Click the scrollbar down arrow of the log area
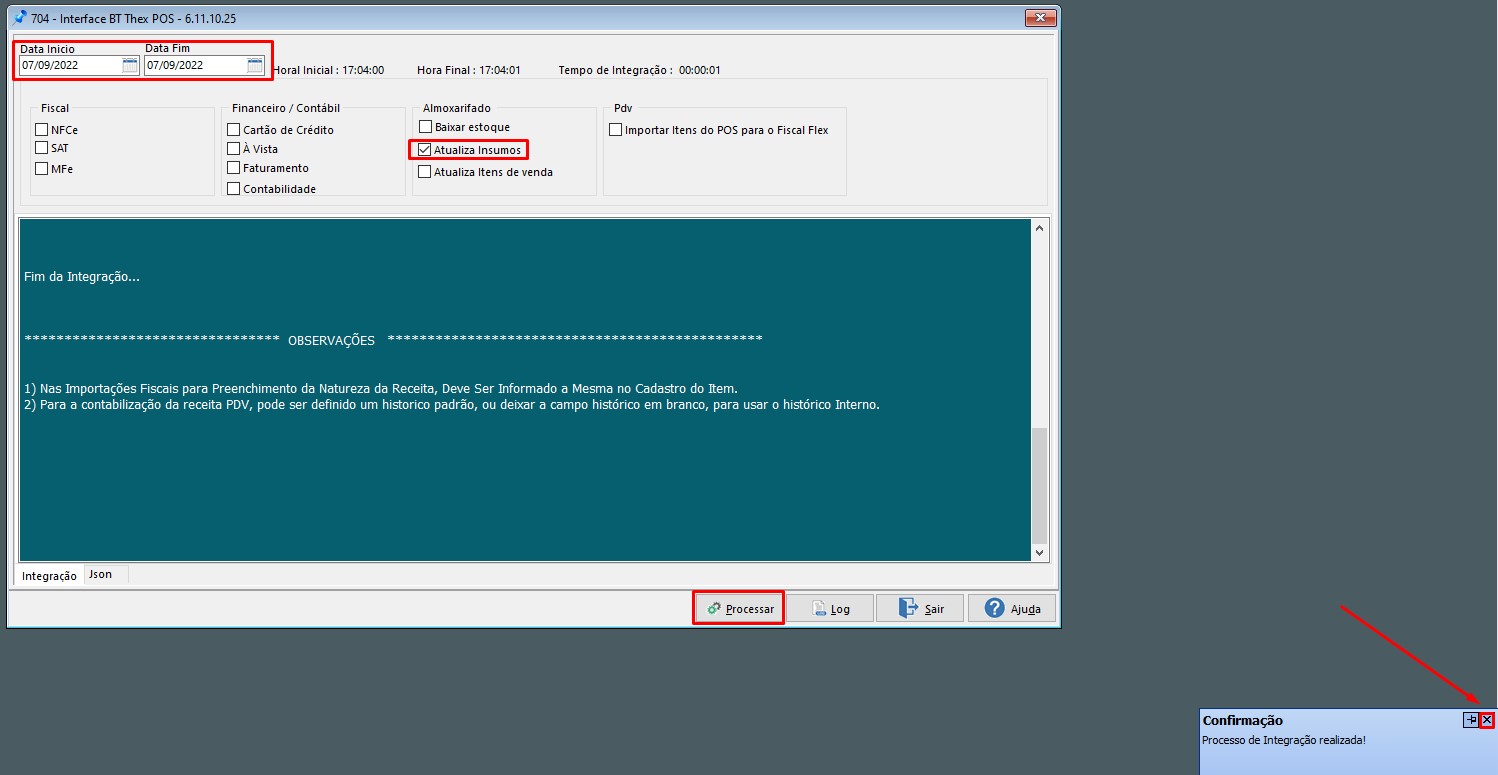 tap(1039, 552)
